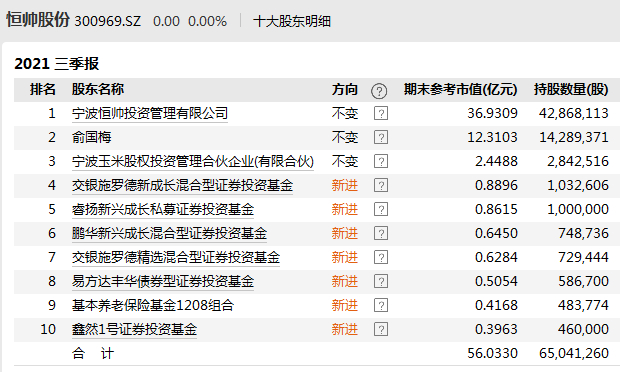
Task: Click the question icon for 宁波恒帅投资管理有限公司
Action: pos(381,113)
